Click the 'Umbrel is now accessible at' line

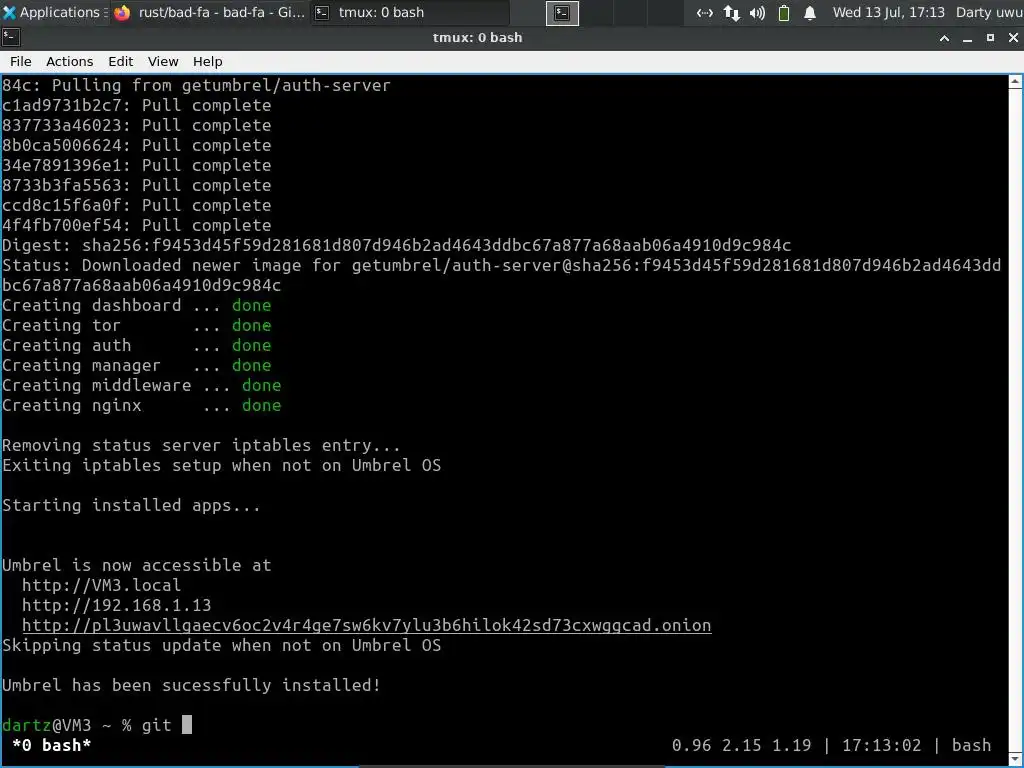(x=136, y=565)
